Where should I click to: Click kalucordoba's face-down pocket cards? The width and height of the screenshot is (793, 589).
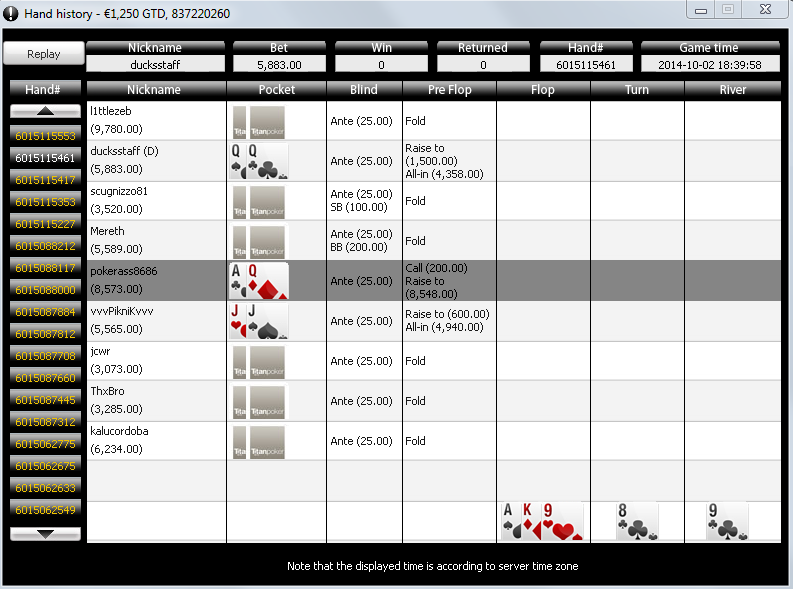pyautogui.click(x=259, y=441)
